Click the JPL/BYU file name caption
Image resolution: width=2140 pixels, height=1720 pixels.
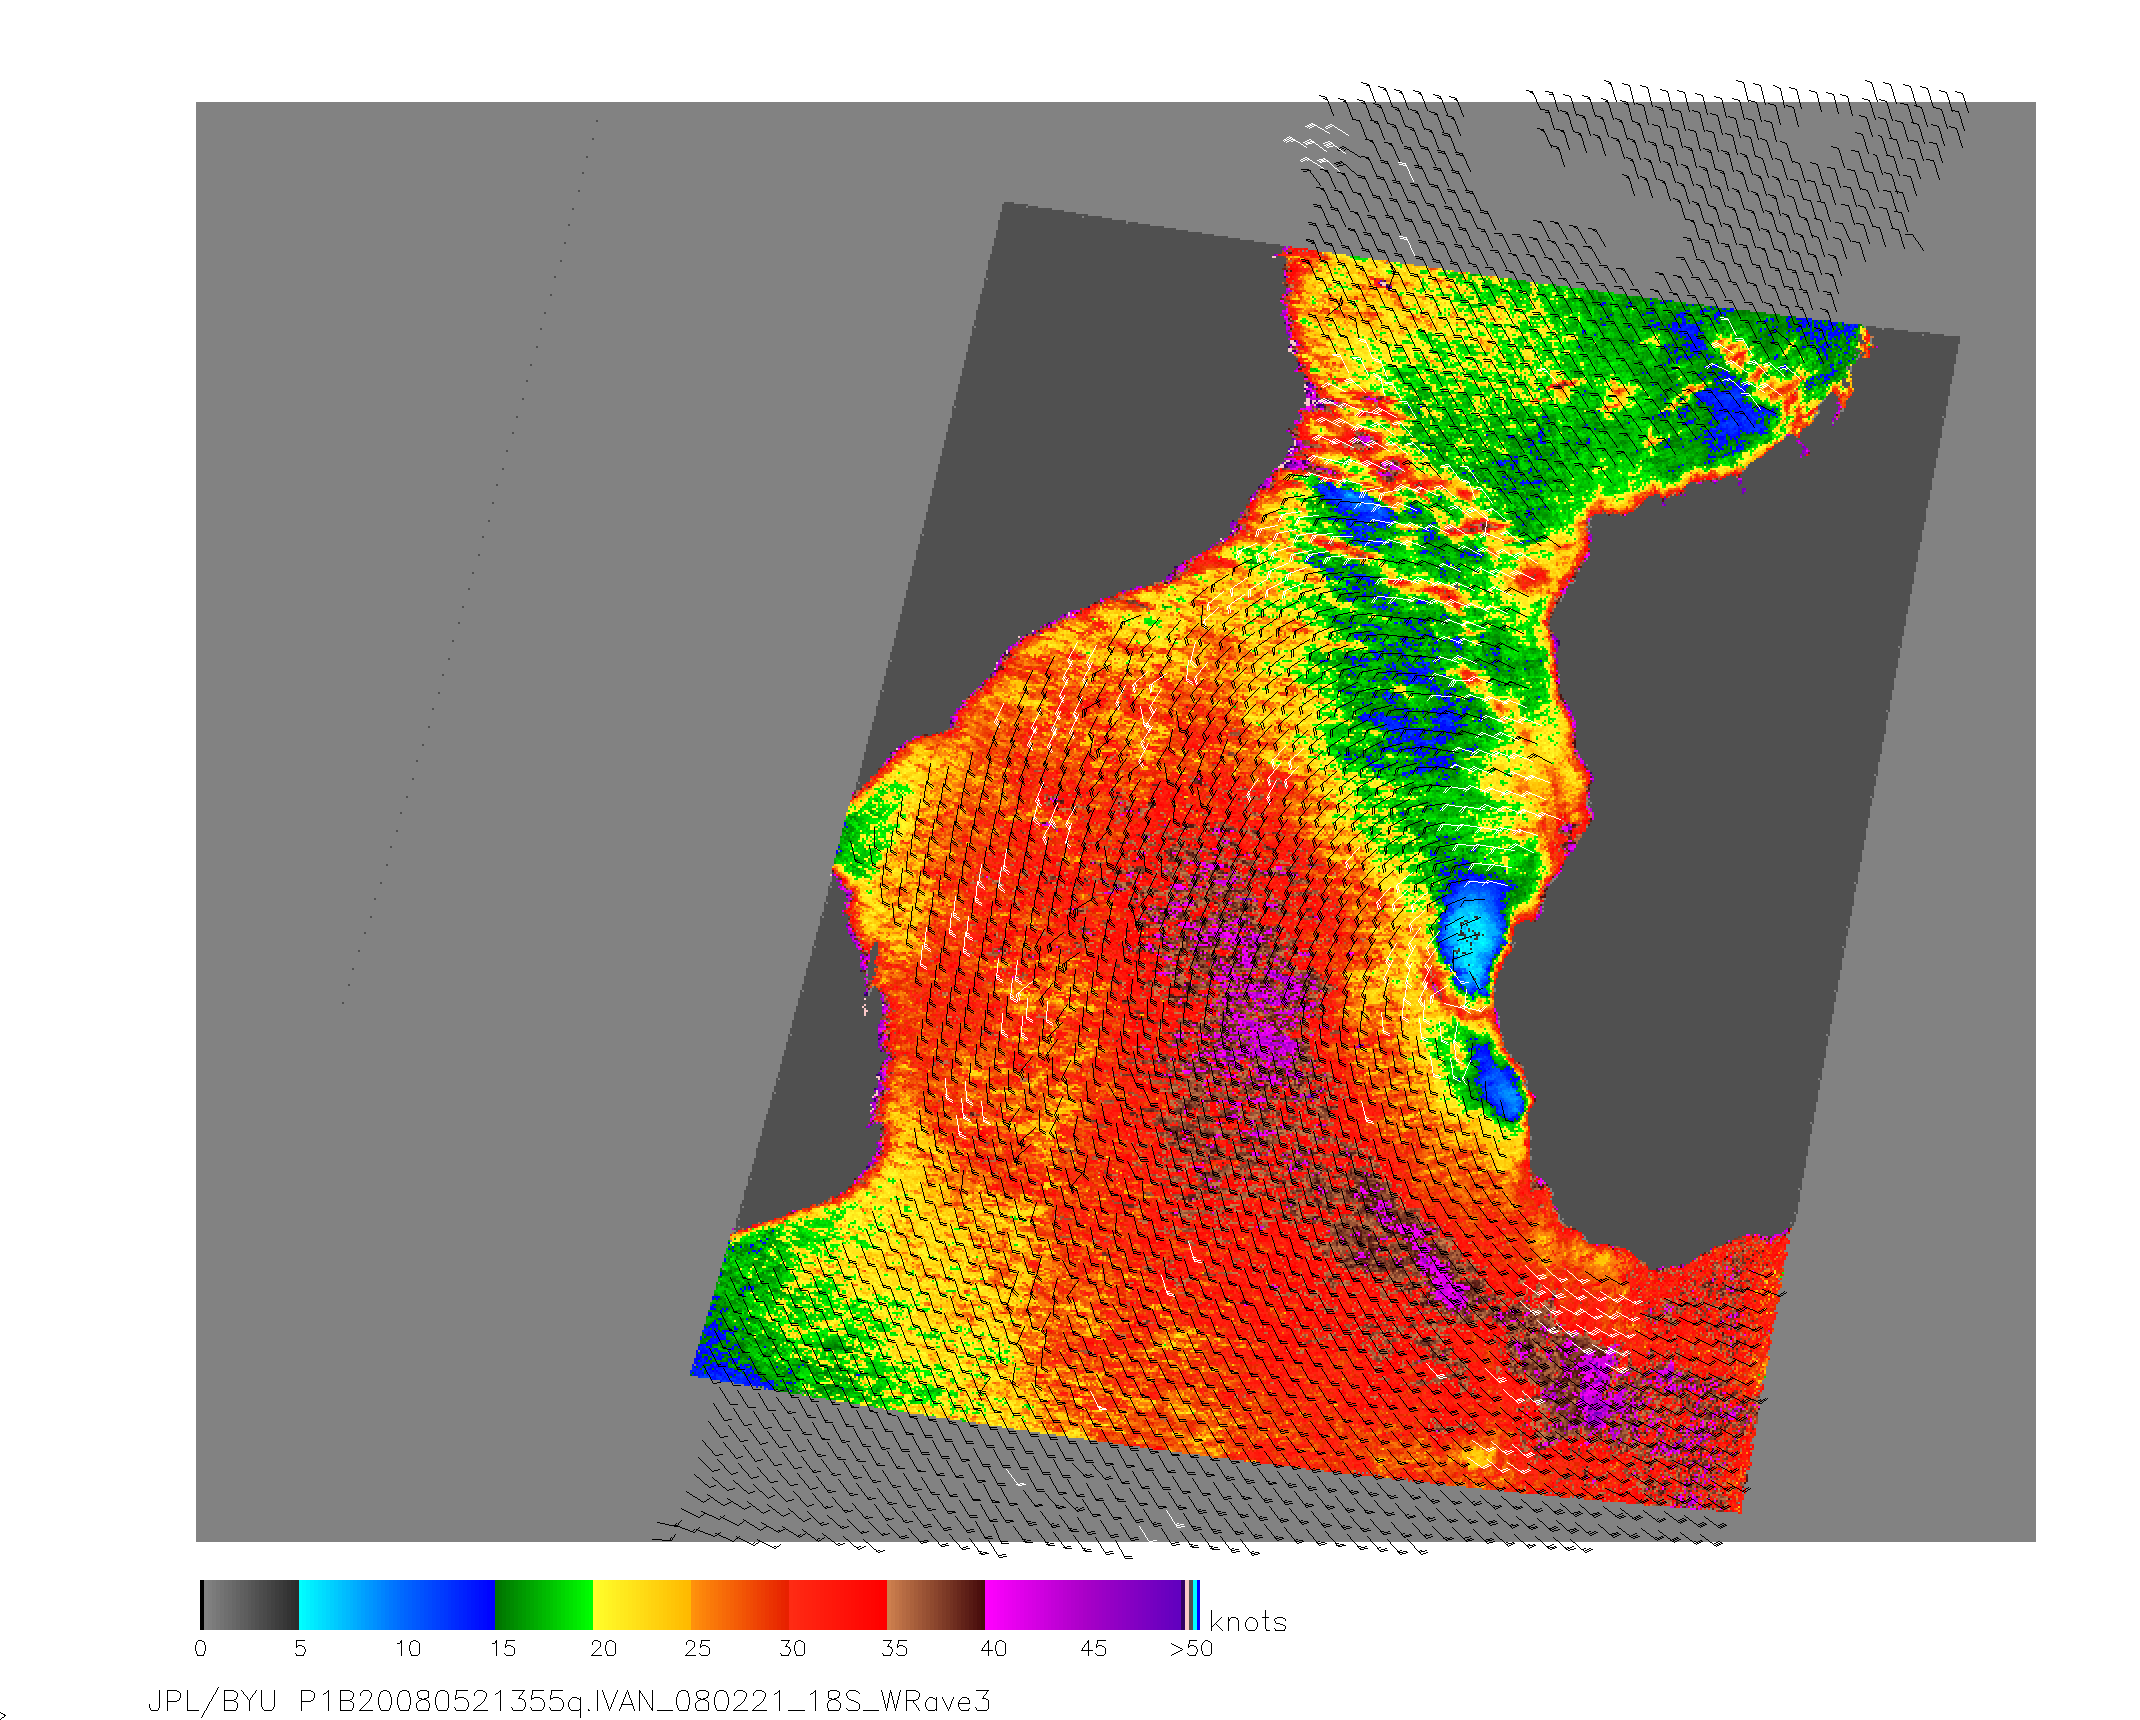(569, 1701)
